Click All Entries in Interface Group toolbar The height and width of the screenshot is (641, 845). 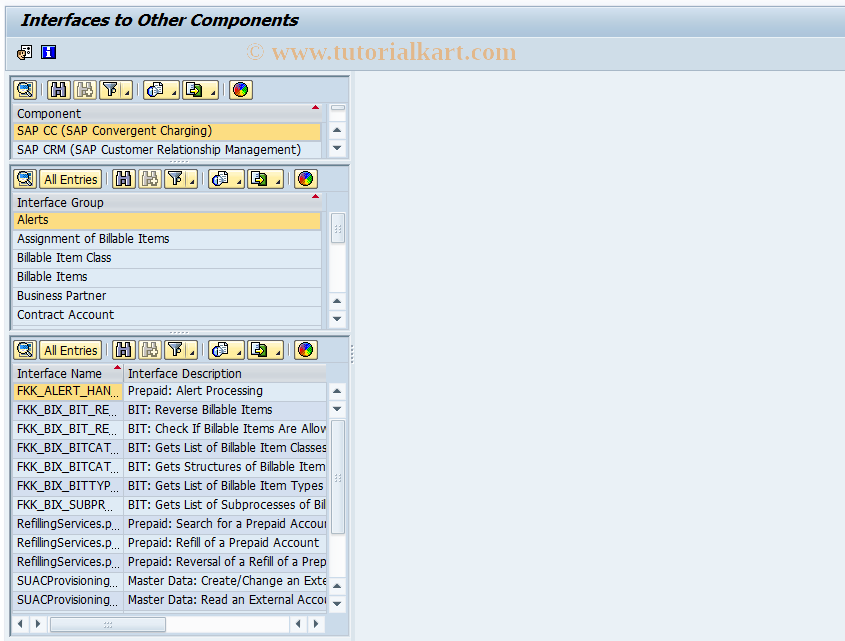pyautogui.click(x=71, y=179)
